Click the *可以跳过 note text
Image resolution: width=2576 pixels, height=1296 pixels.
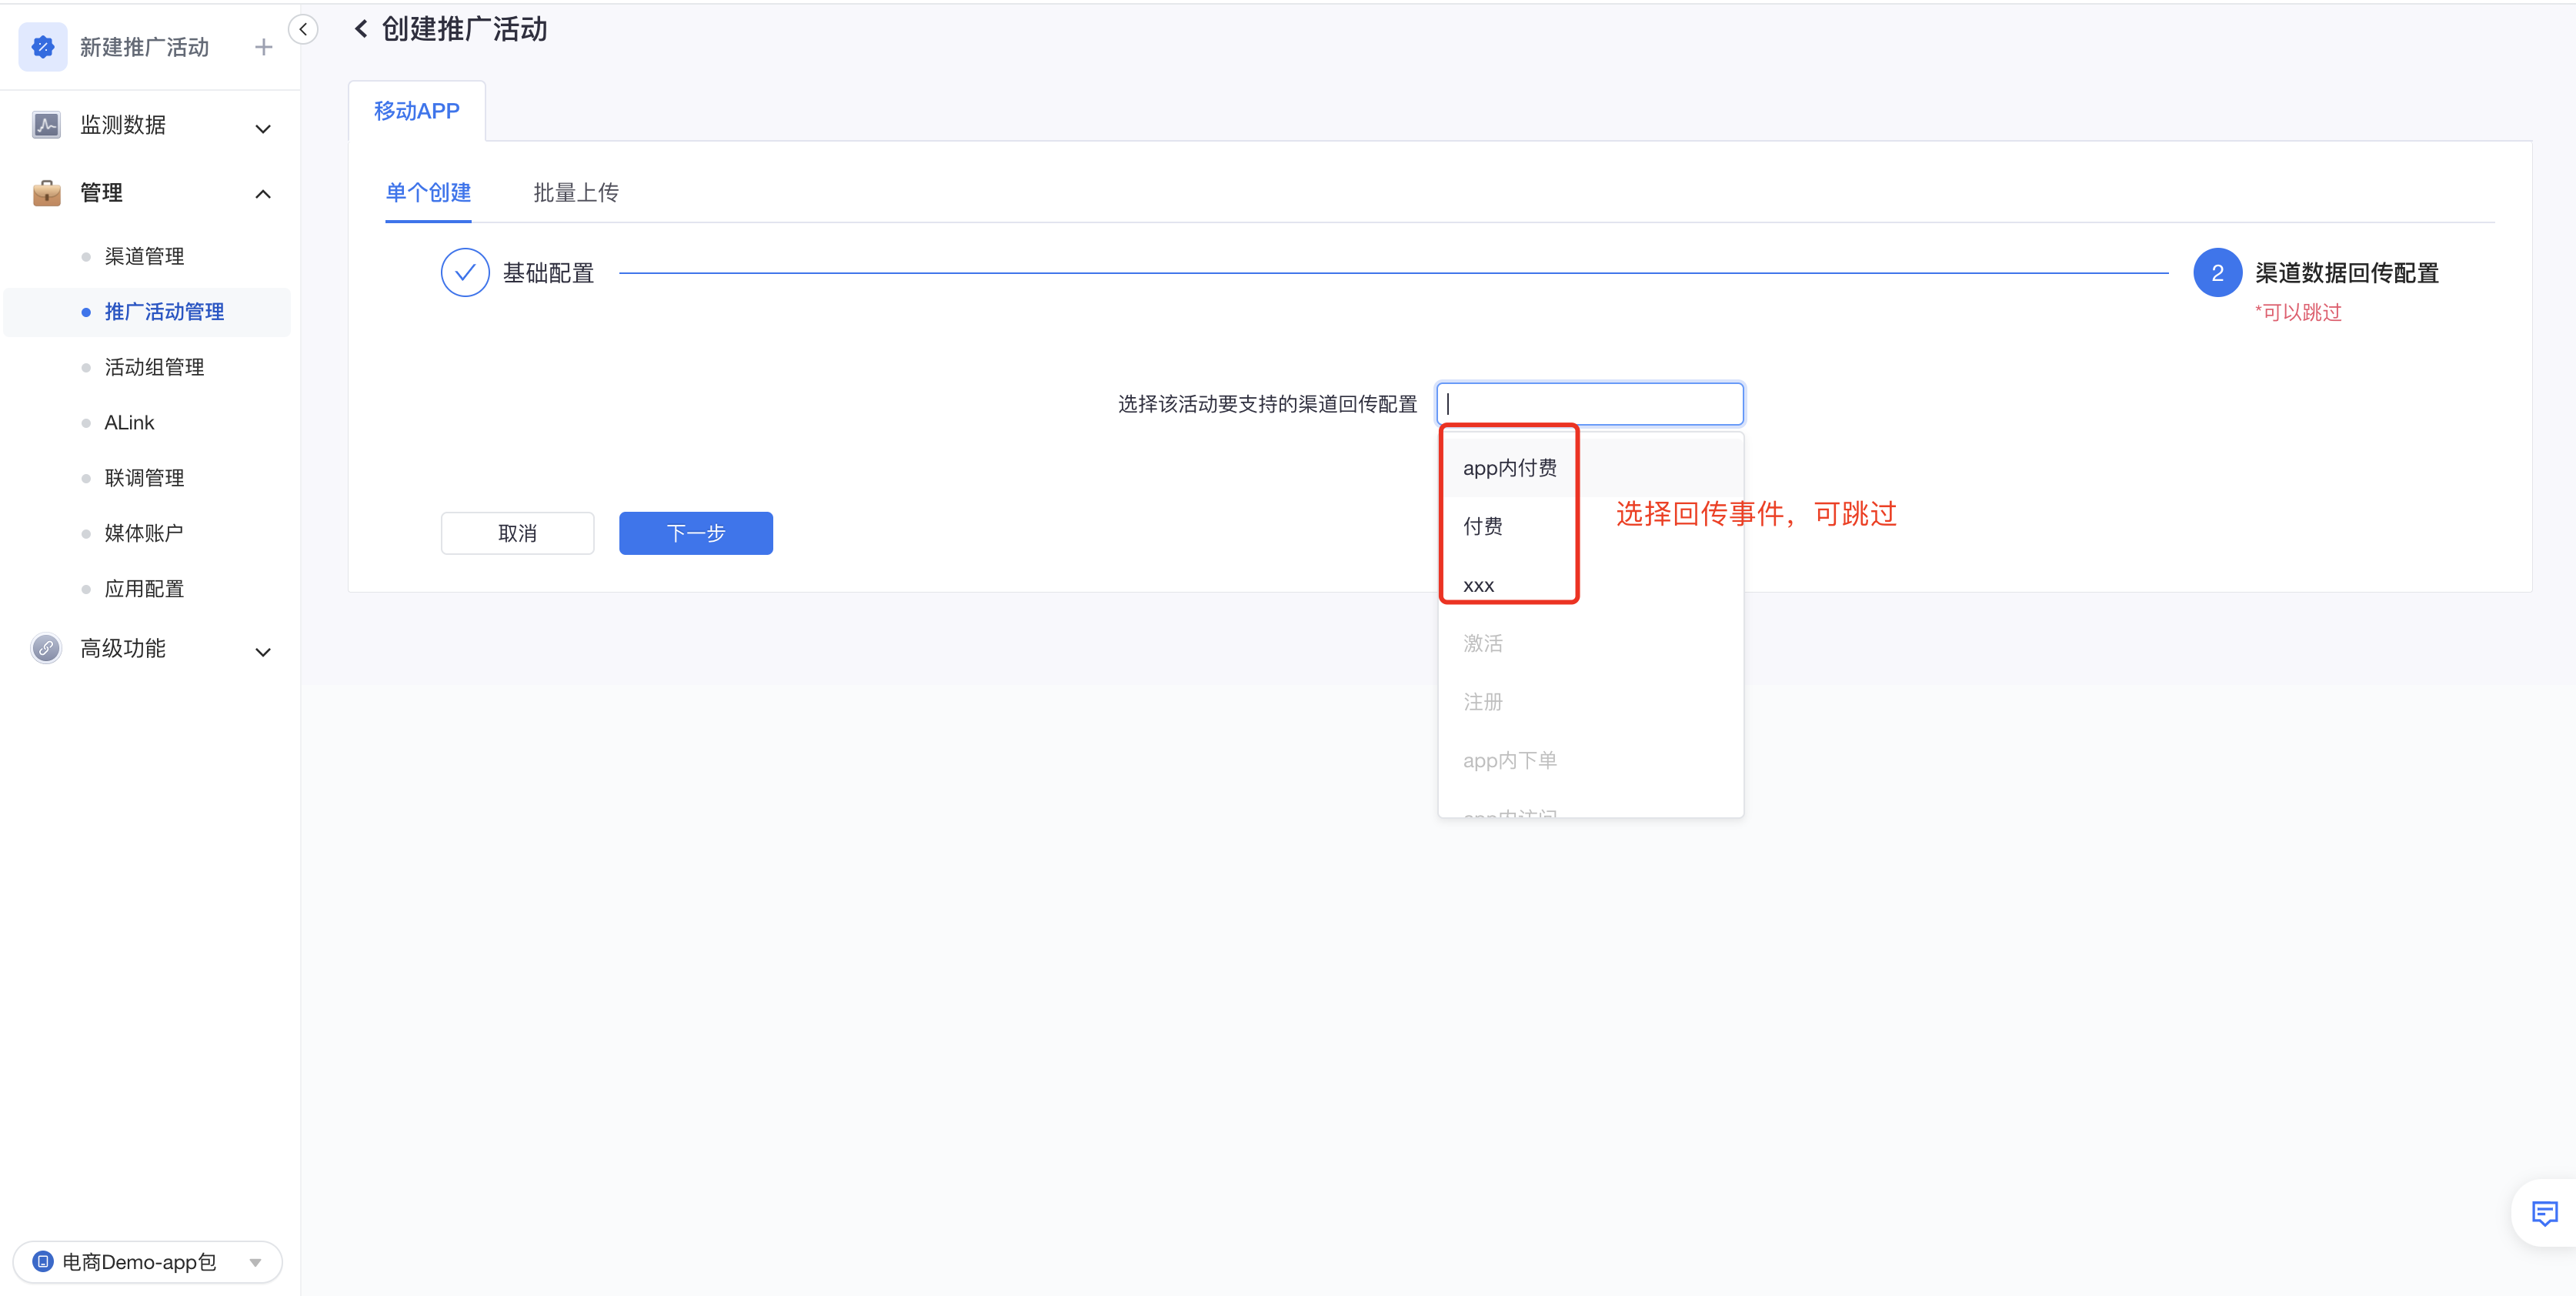[2298, 312]
